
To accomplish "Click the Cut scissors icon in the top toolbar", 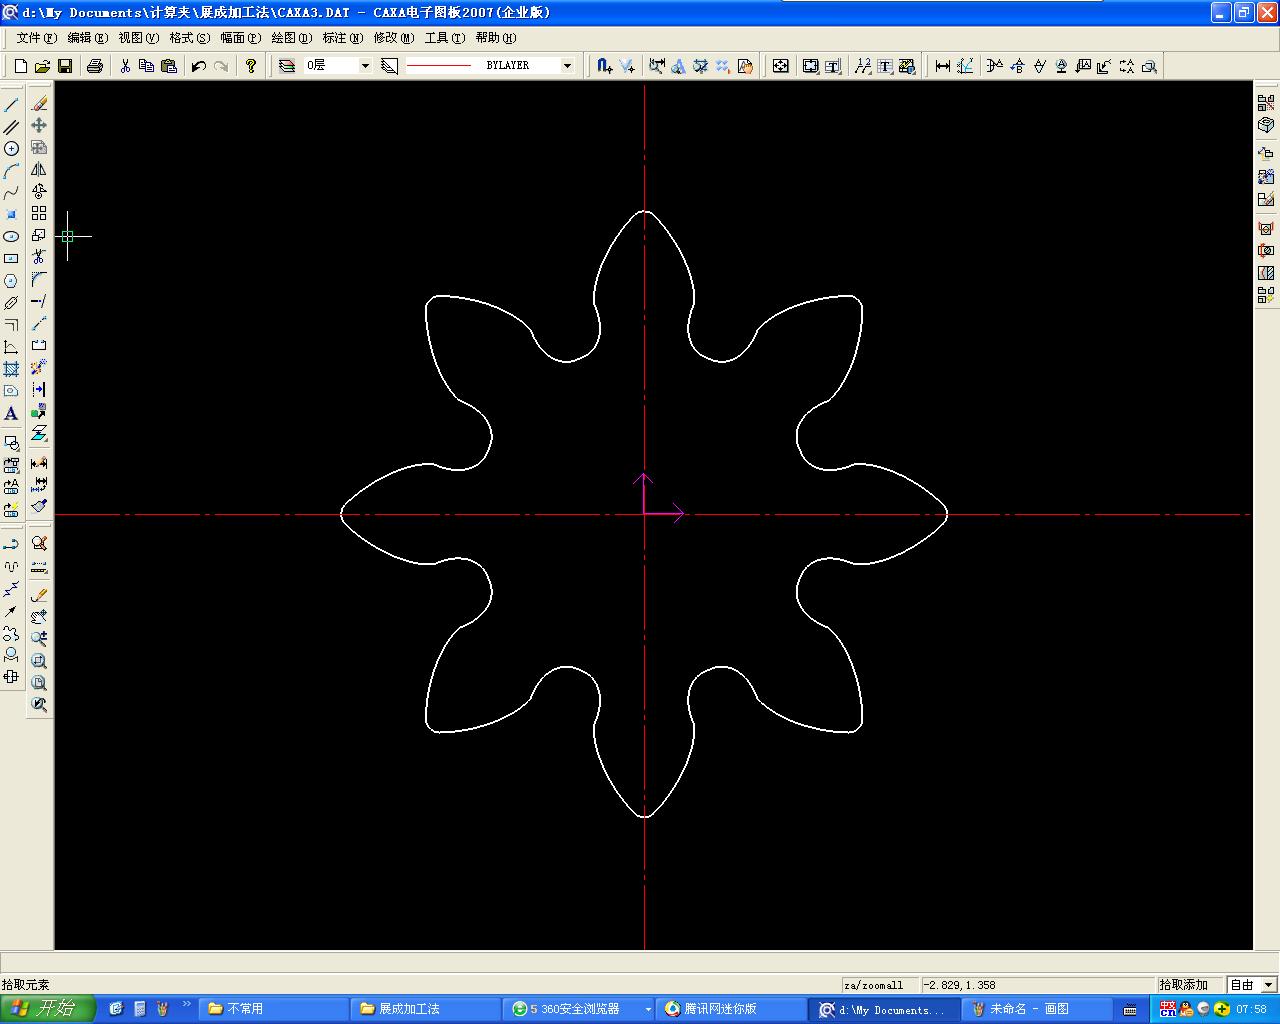I will [x=125, y=66].
